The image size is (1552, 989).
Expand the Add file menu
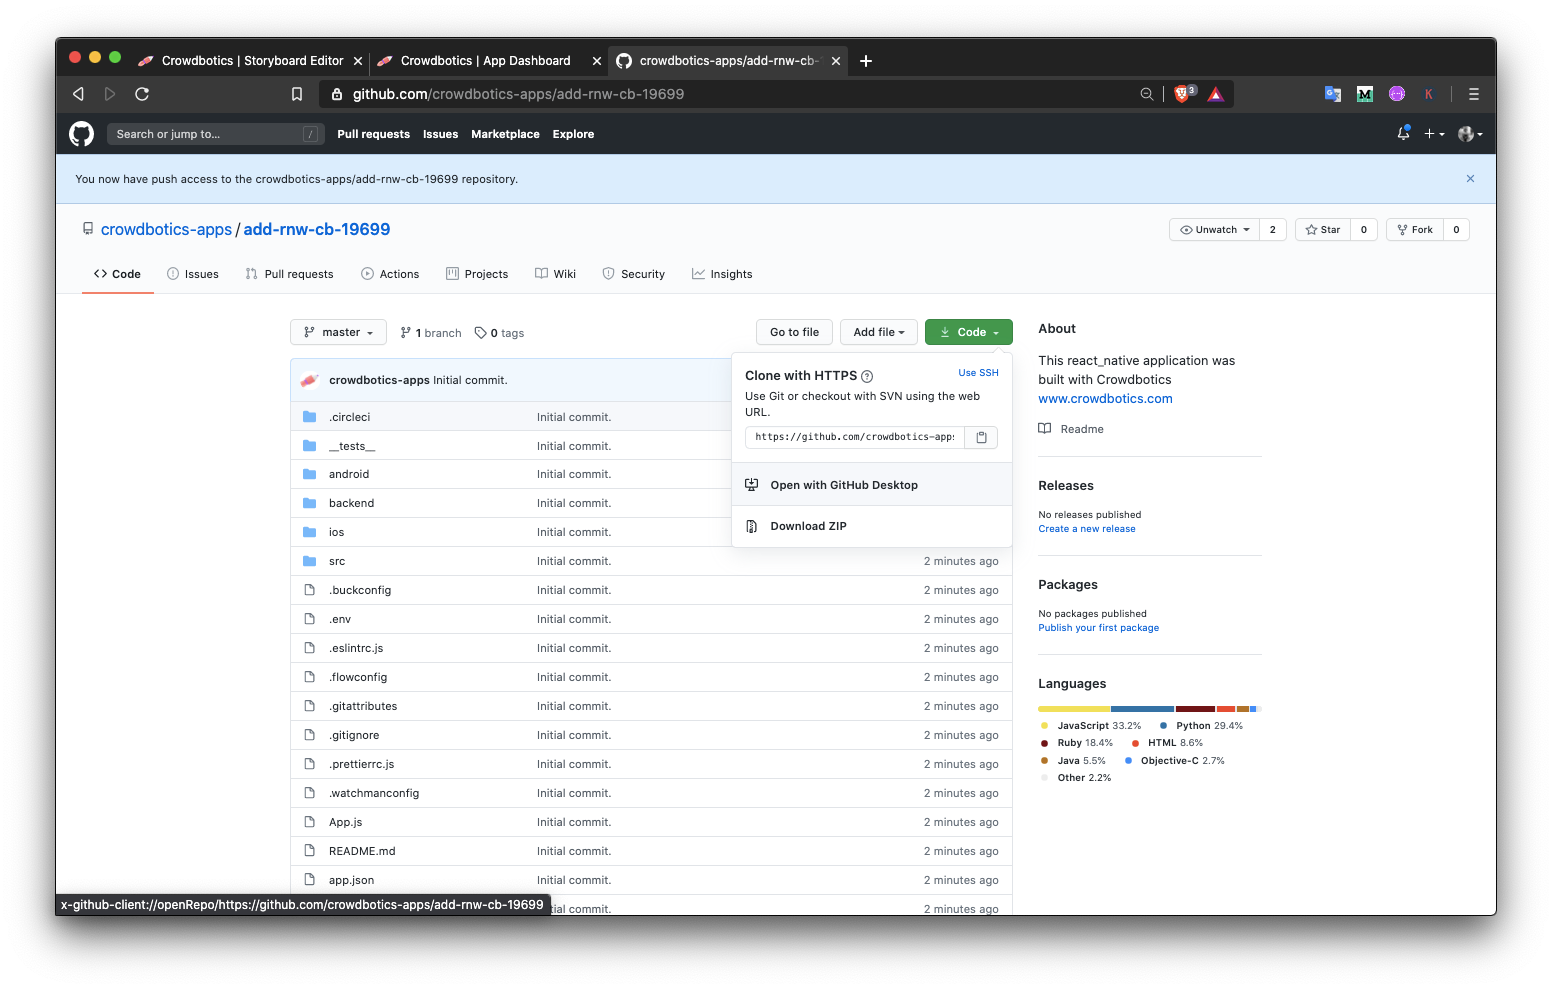(x=878, y=331)
